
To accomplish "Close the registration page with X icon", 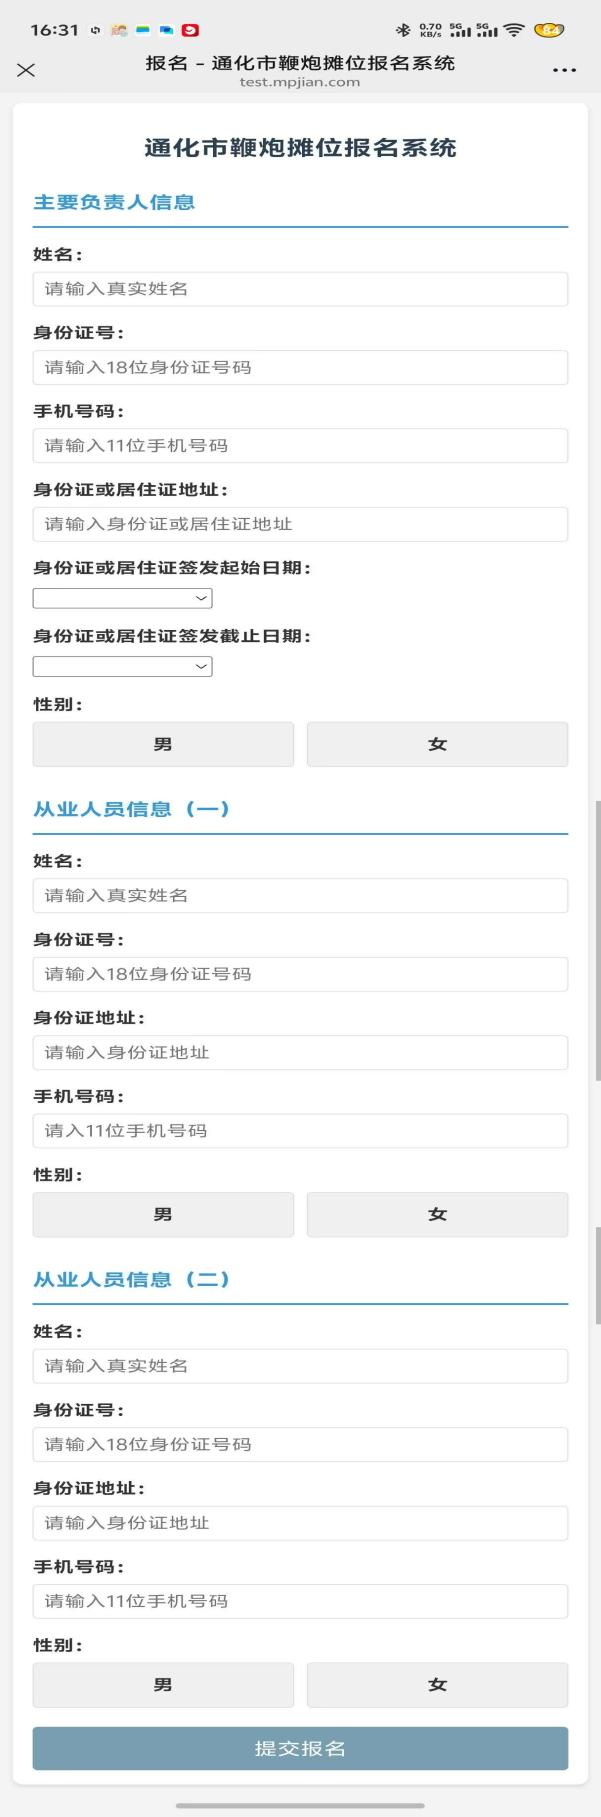I will click(x=26, y=69).
